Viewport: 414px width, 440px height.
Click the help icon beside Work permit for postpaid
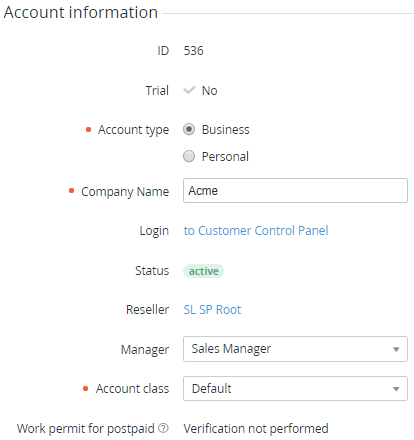[x=163, y=428]
